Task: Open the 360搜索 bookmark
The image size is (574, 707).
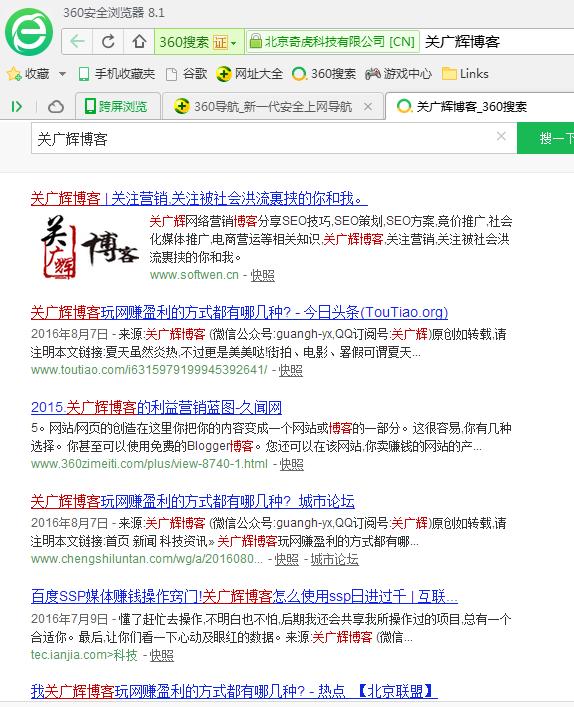Action: tap(324, 73)
